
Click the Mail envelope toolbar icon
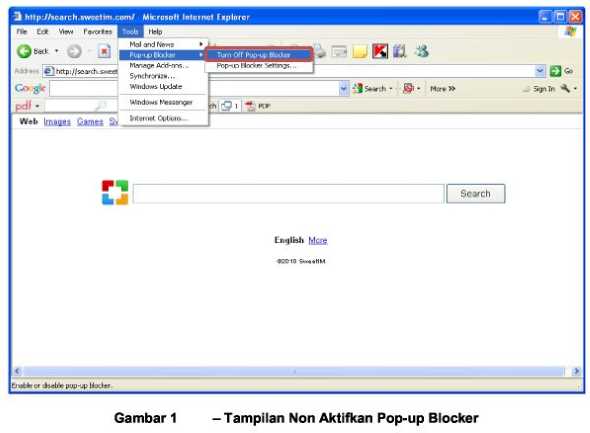pos(339,52)
